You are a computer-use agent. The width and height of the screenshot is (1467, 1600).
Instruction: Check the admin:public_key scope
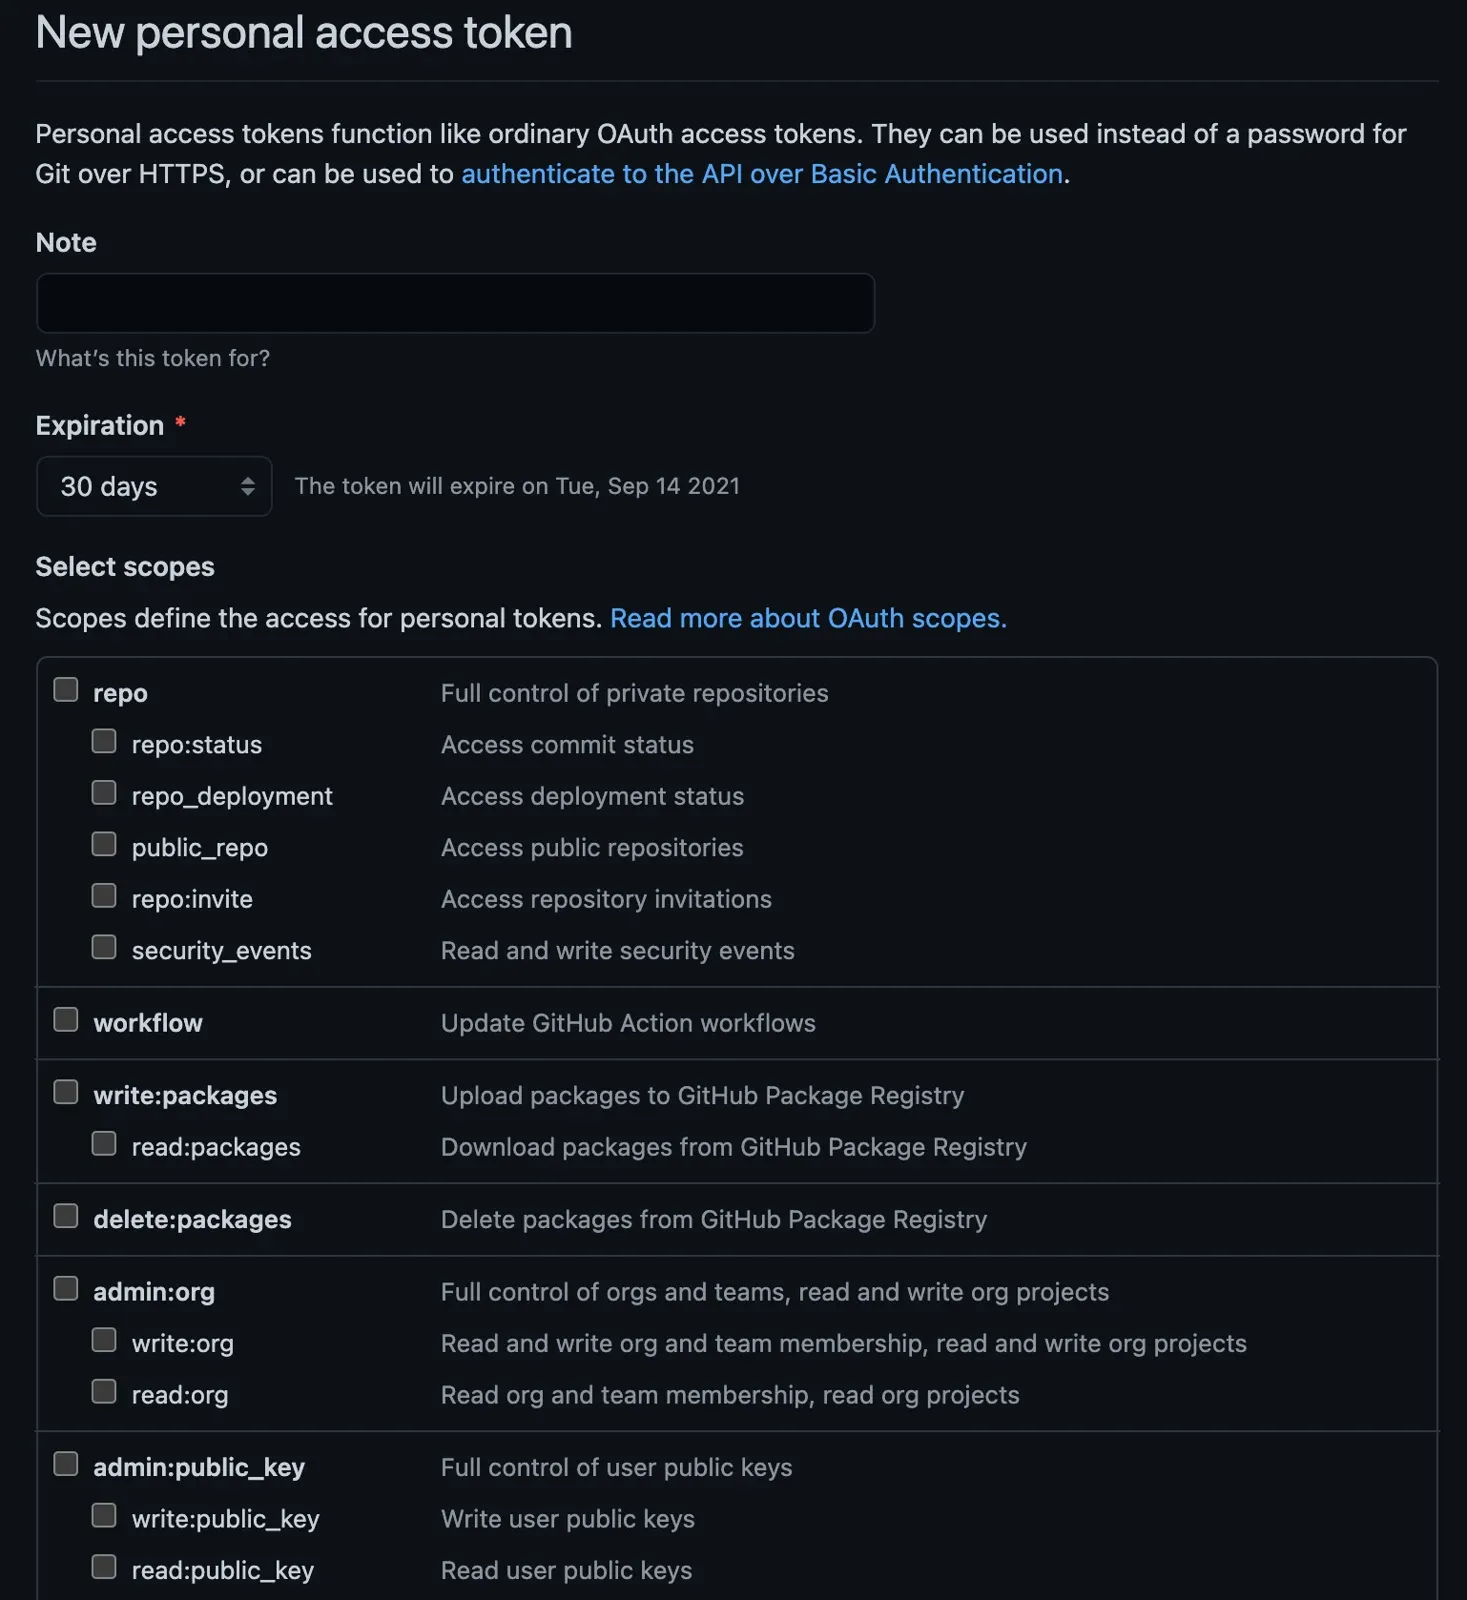point(66,1464)
